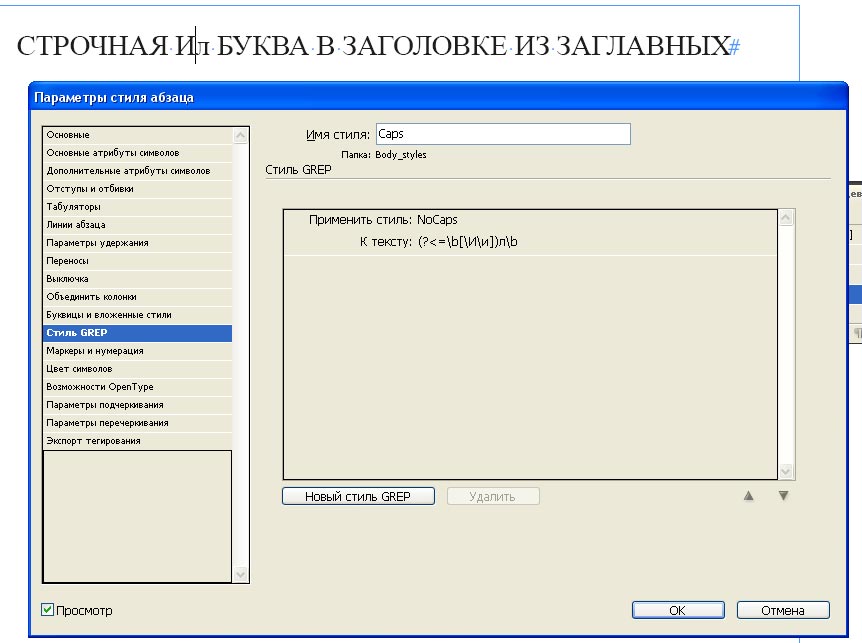The image size is (862, 643).
Task: Click the word ЗАГЛАВНЫХ in document heading
Action: 643,46
